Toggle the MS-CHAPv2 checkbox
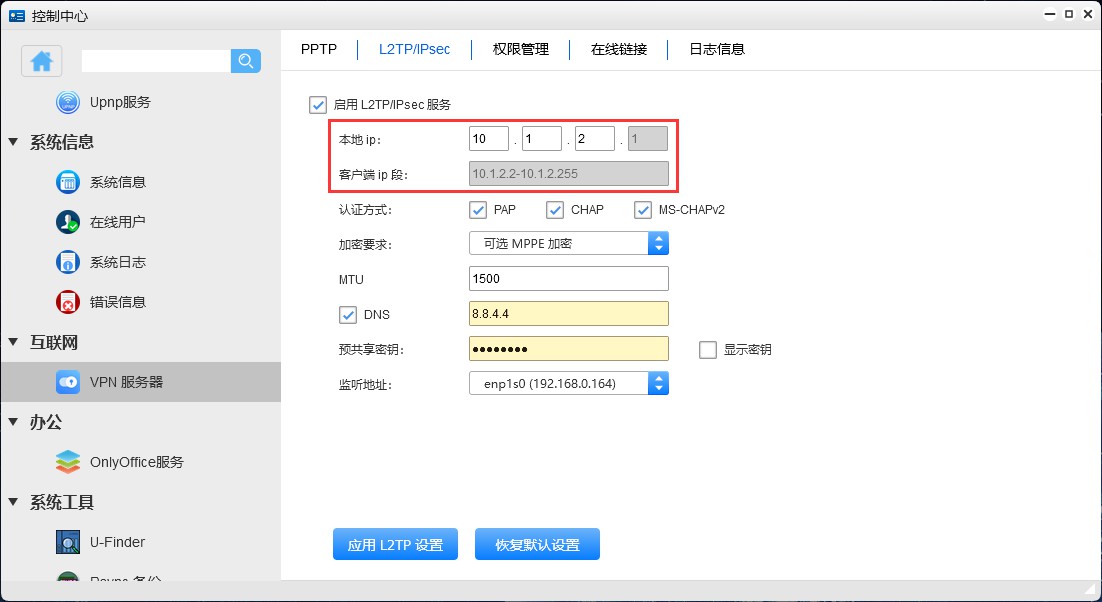Image resolution: width=1102 pixels, height=602 pixels. [x=642, y=210]
